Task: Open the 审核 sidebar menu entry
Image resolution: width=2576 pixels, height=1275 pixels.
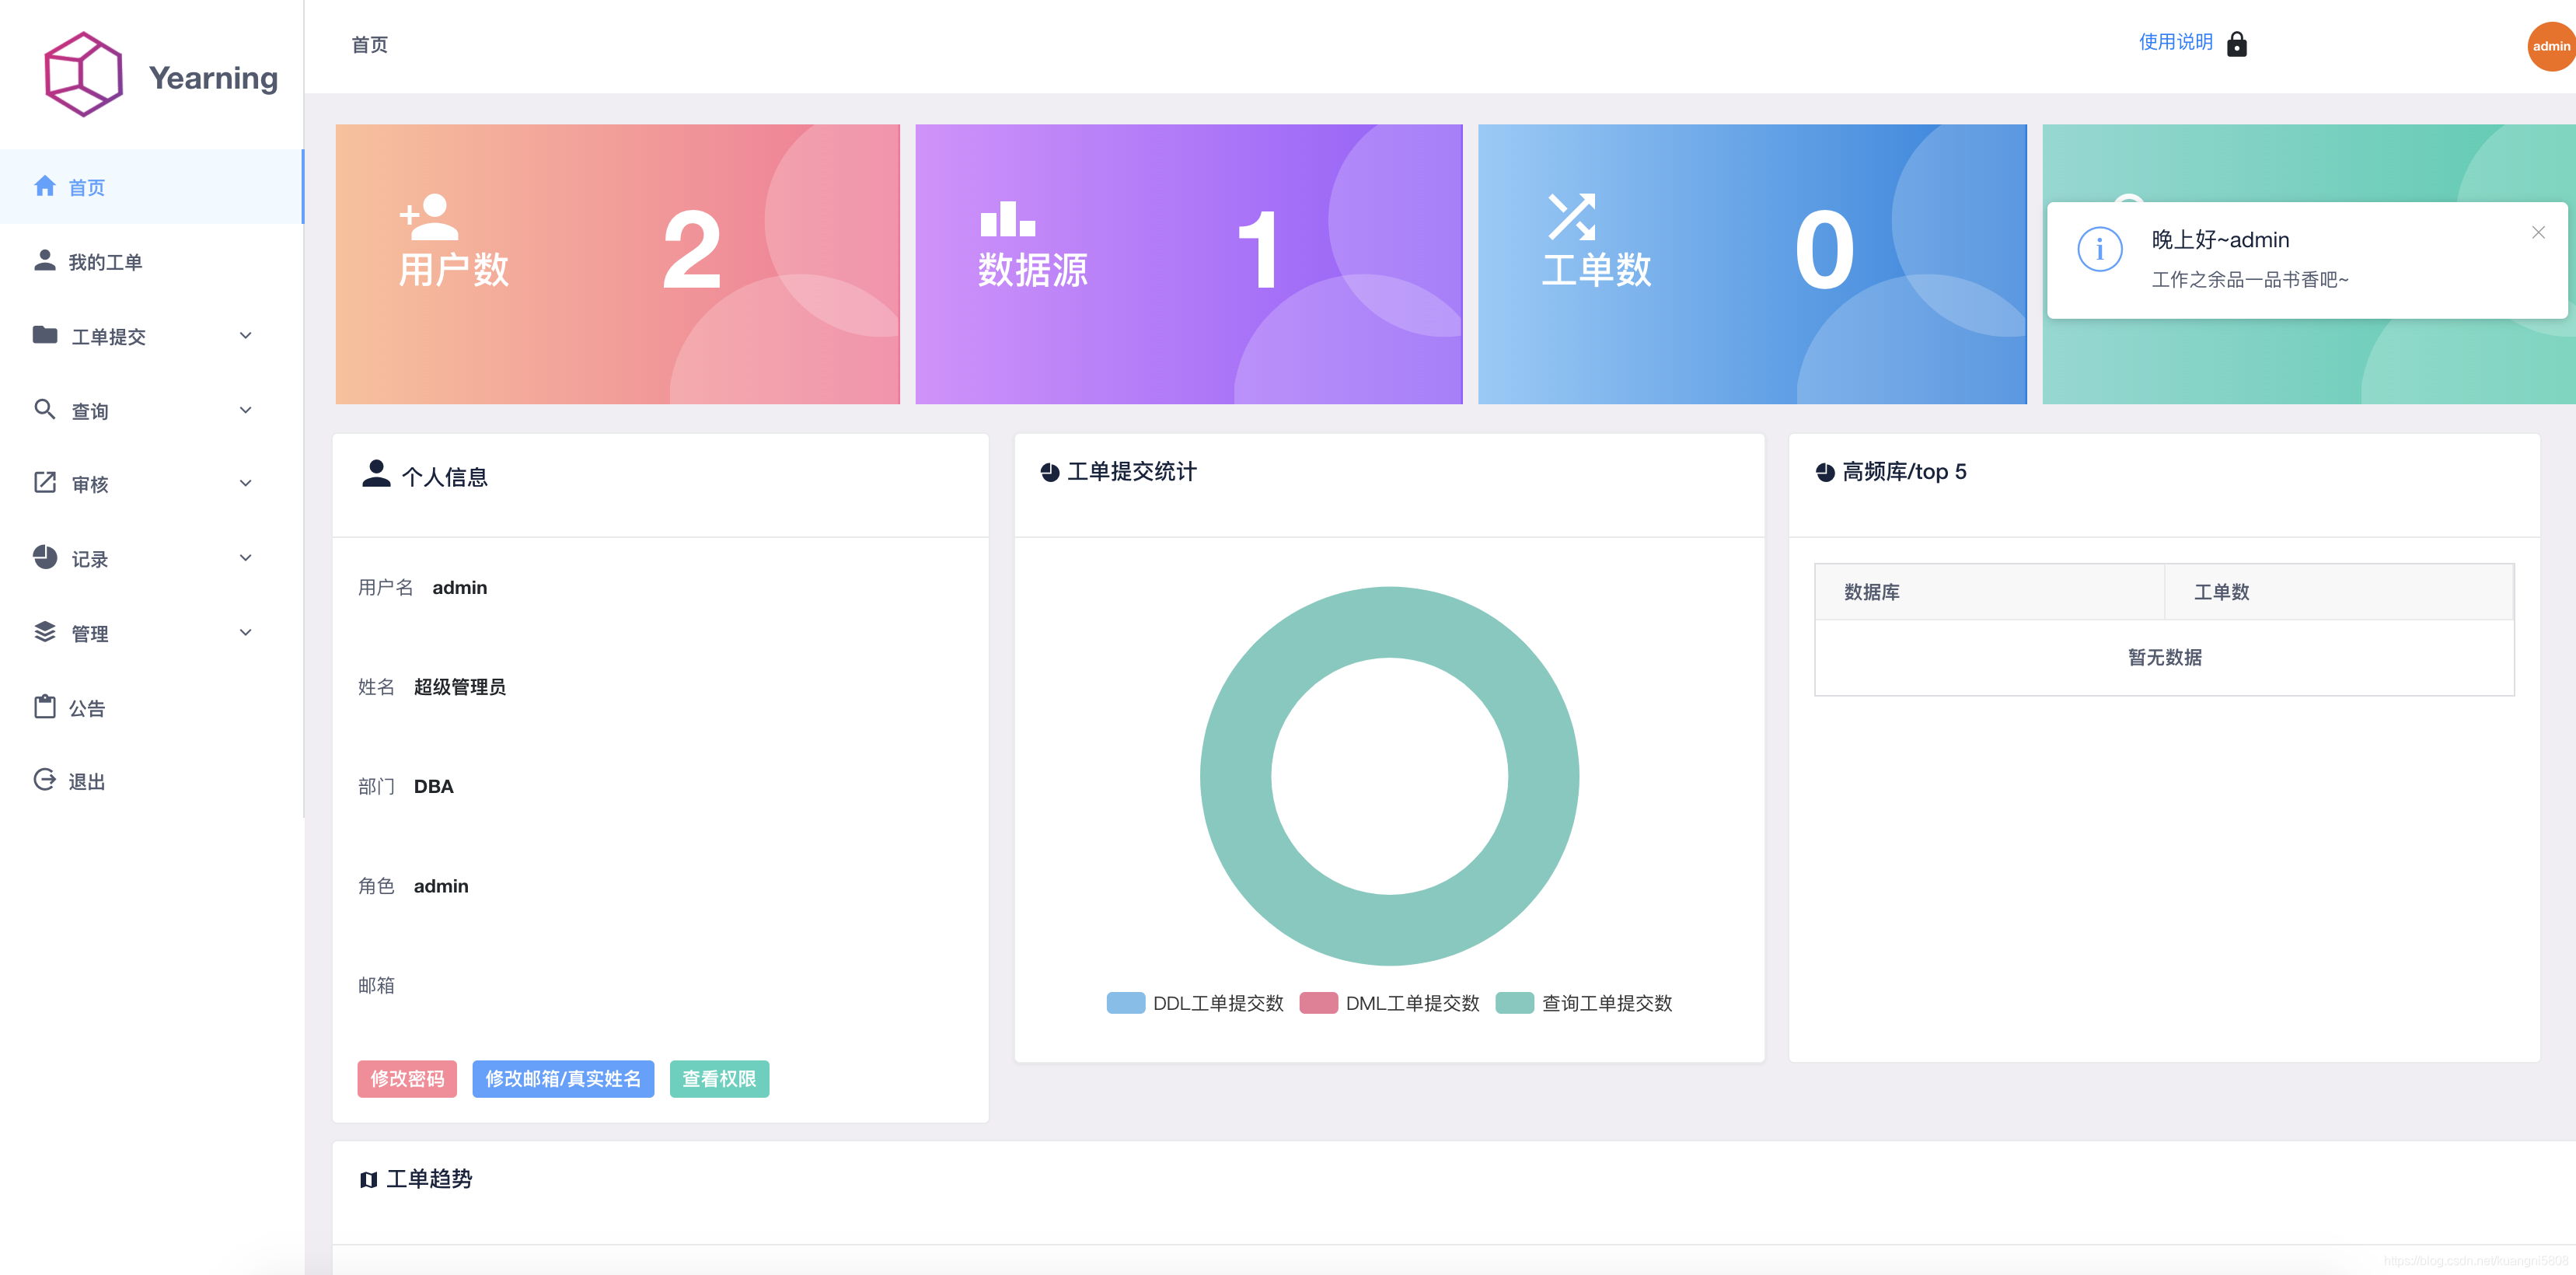Action: pyautogui.click(x=92, y=483)
